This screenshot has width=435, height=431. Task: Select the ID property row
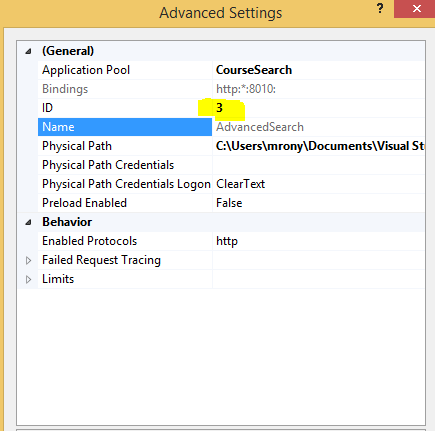click(231, 108)
